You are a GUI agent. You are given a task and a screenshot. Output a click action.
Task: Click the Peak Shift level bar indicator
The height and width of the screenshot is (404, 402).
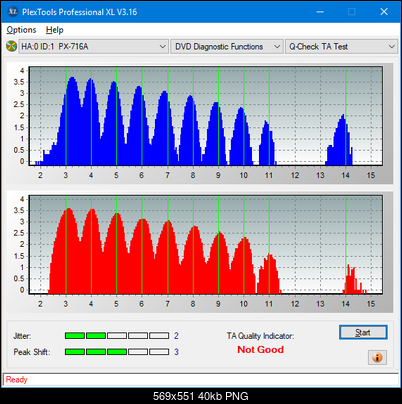[117, 352]
